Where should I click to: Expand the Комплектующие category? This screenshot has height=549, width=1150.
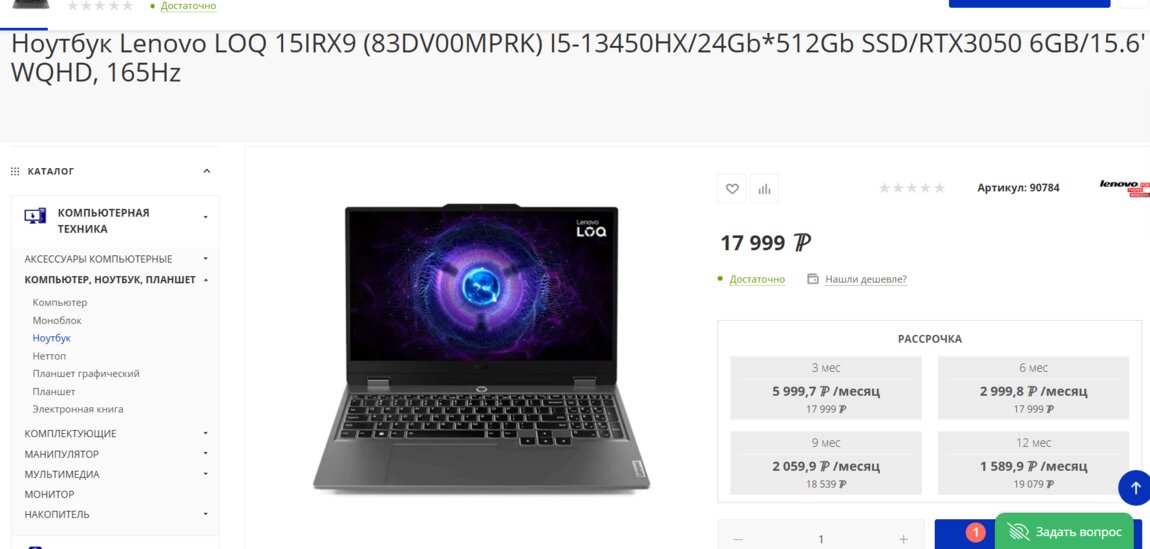[x=205, y=433]
